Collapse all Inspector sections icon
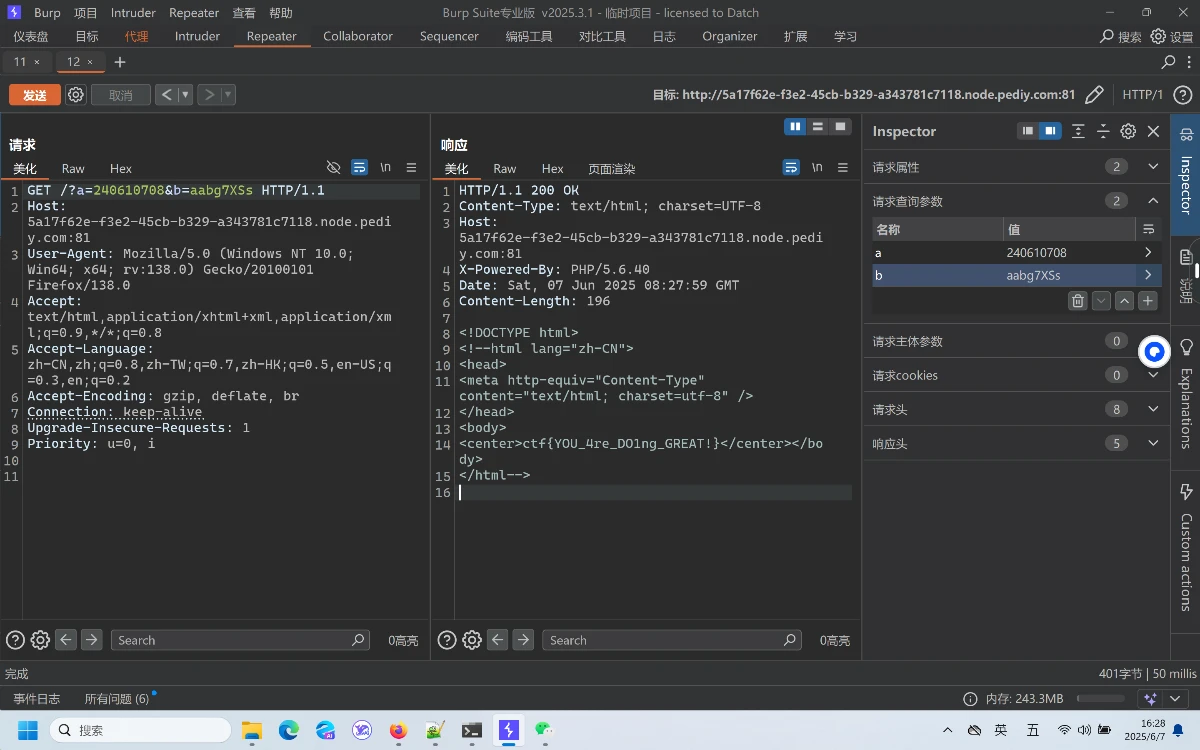The width and height of the screenshot is (1200, 750). tap(1103, 131)
